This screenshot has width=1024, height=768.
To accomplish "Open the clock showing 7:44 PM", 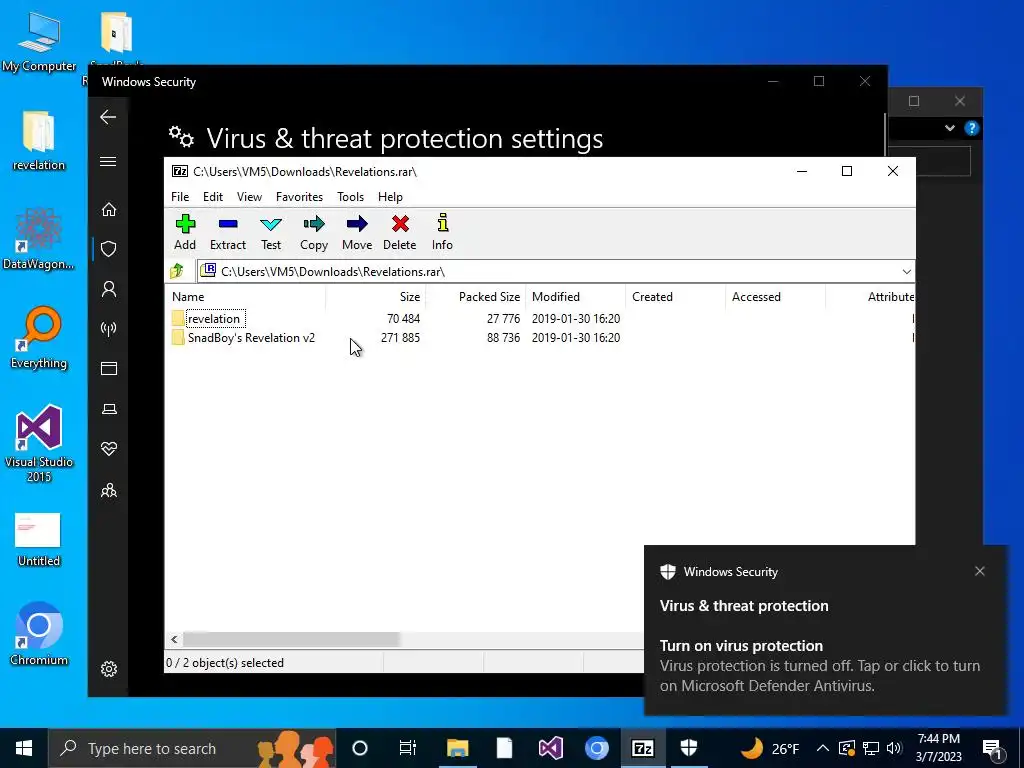I will point(938,748).
